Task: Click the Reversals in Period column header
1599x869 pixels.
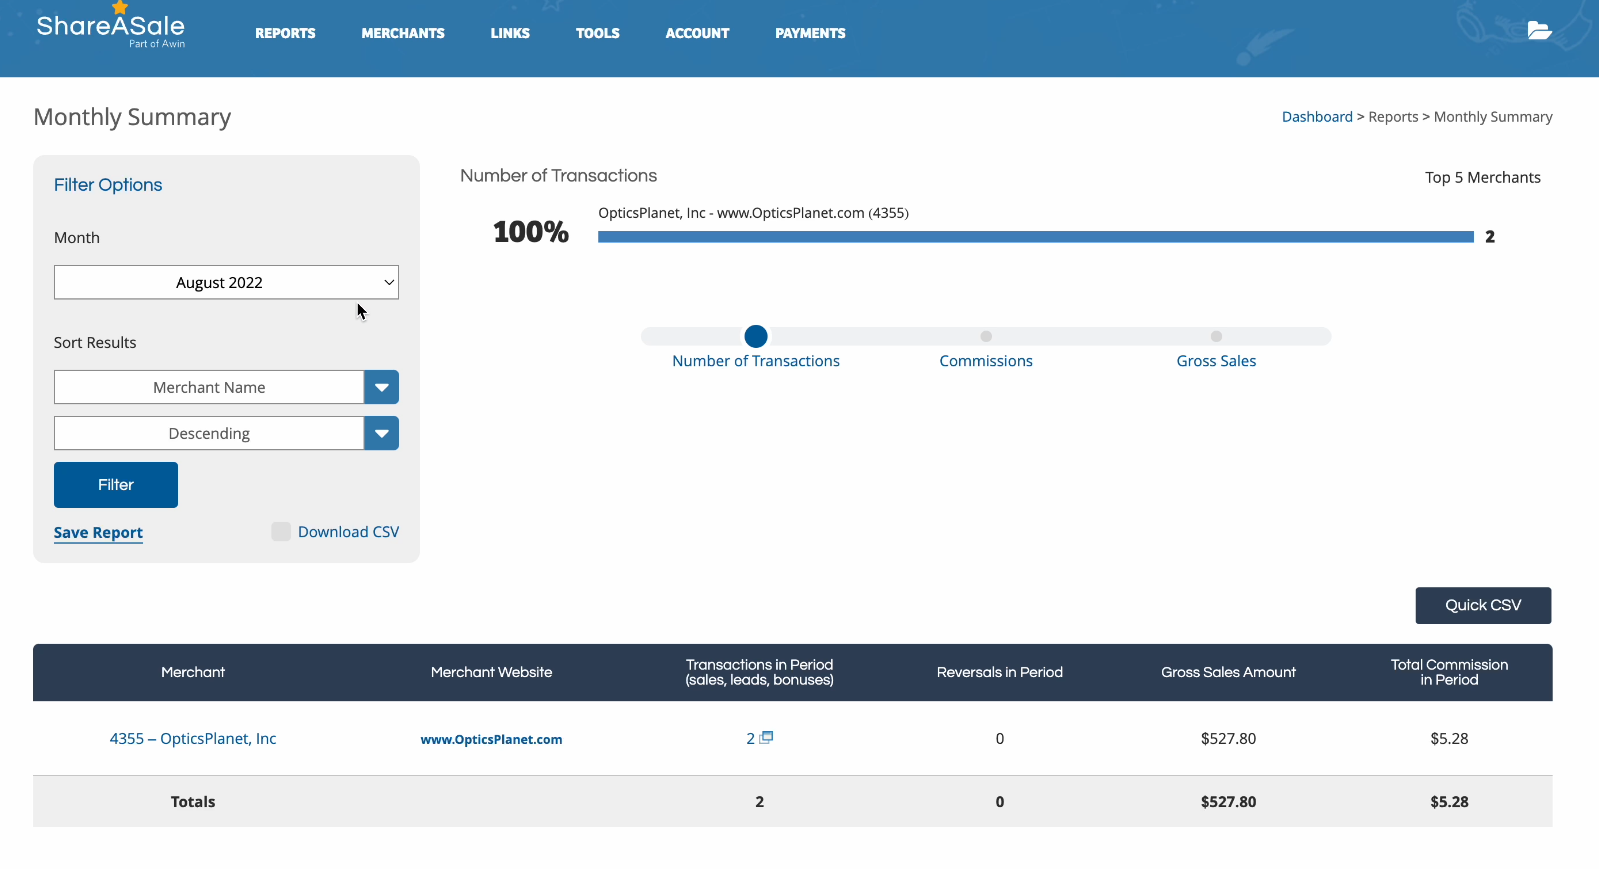Action: [x=1000, y=672]
